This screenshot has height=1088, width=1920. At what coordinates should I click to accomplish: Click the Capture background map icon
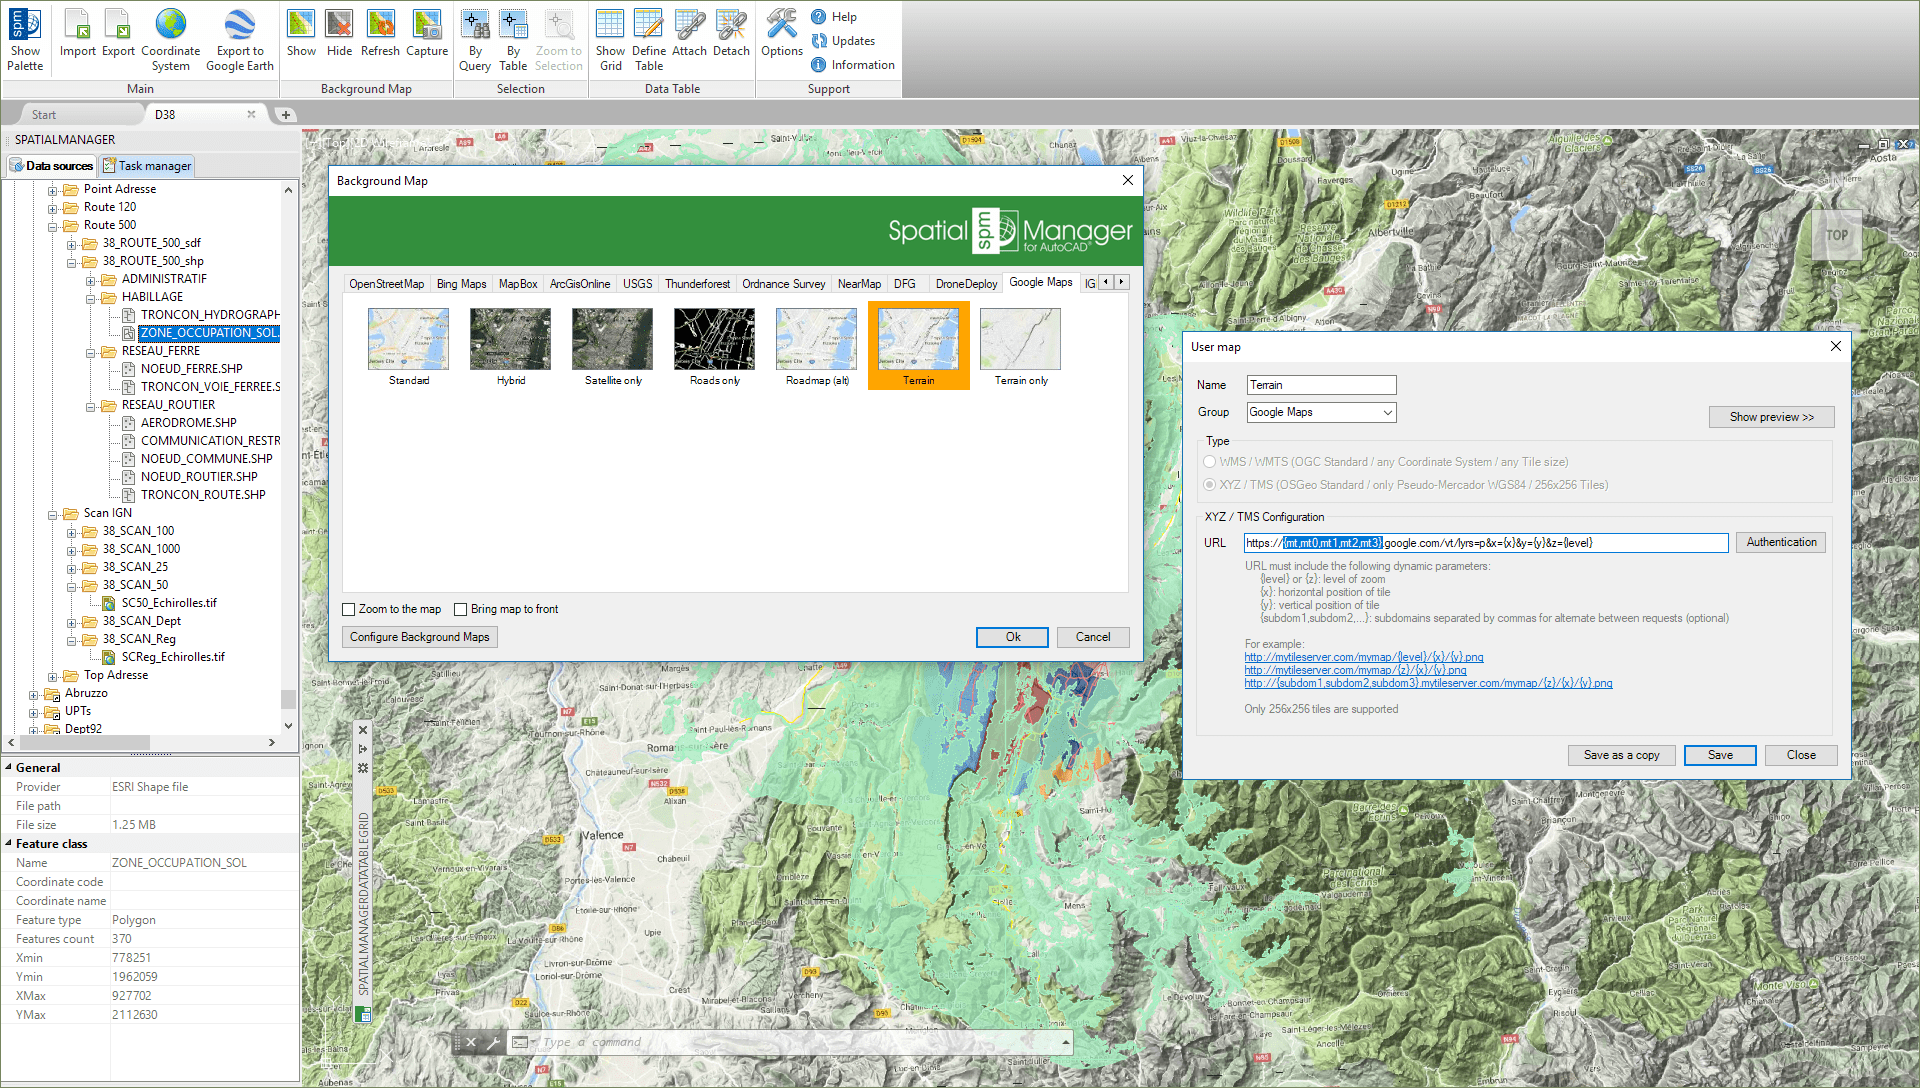click(x=427, y=33)
